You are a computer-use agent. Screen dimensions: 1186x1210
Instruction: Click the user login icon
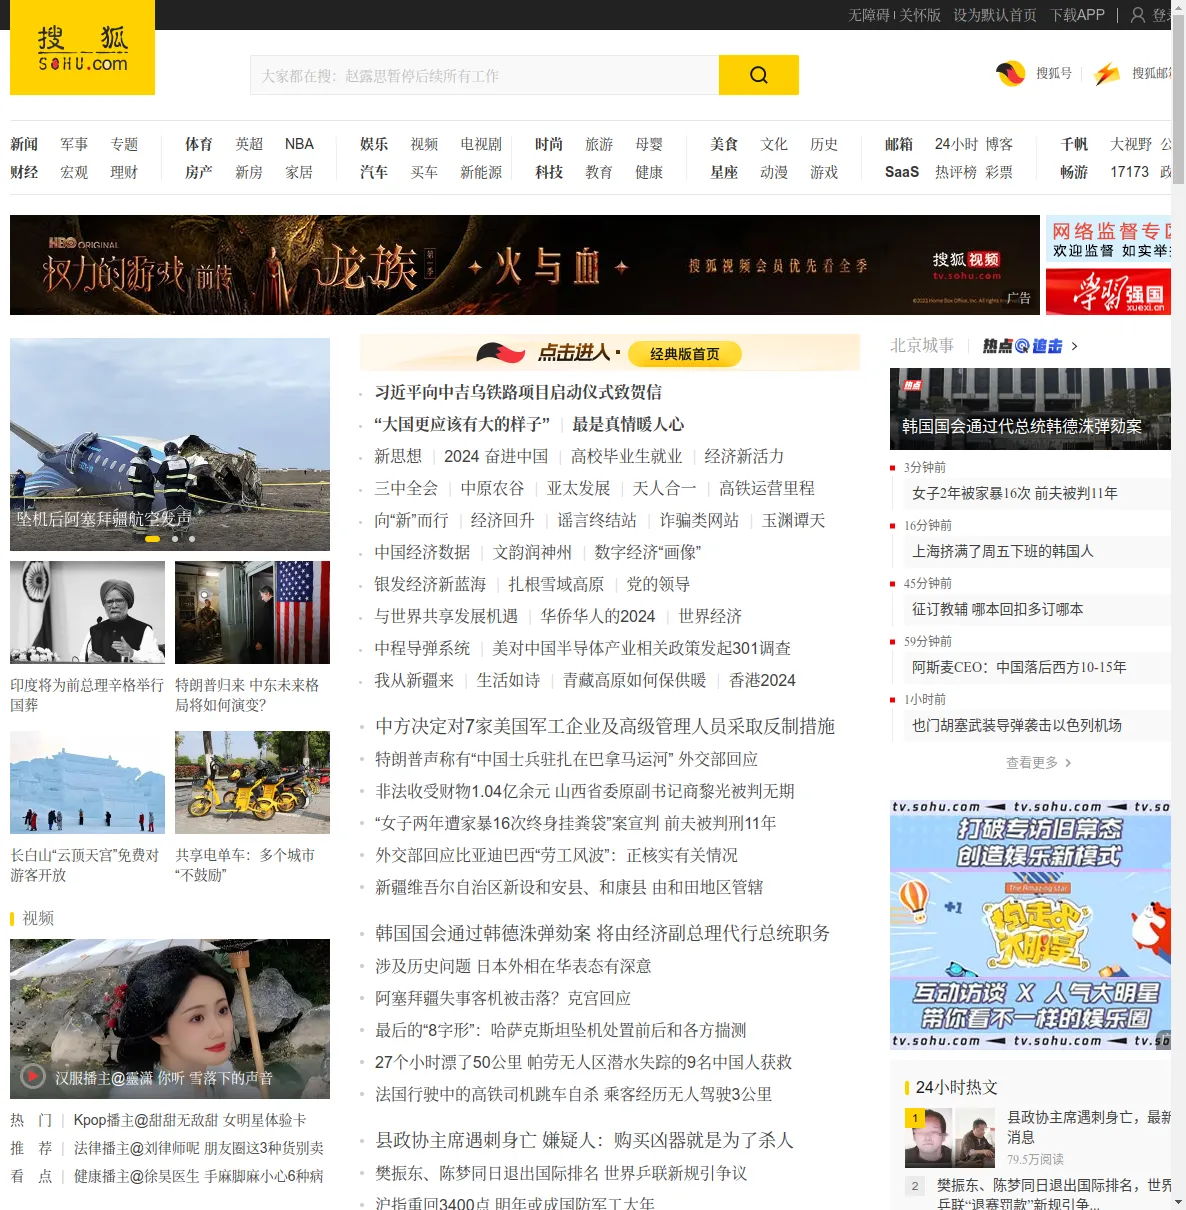tap(1138, 15)
